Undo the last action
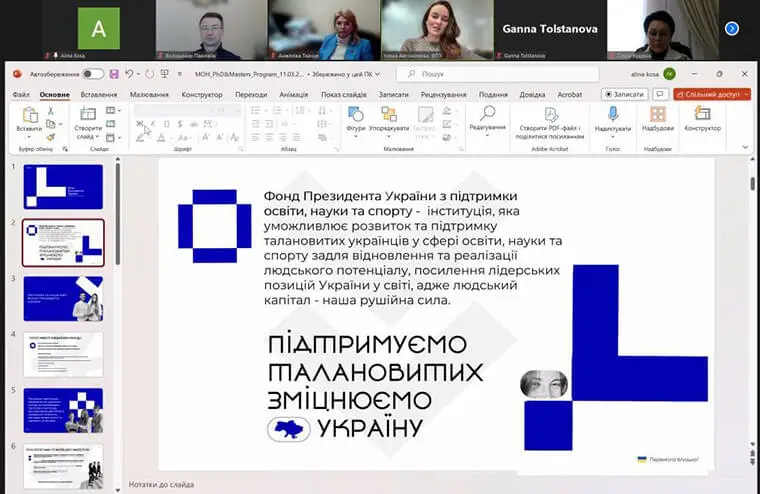 coord(129,74)
